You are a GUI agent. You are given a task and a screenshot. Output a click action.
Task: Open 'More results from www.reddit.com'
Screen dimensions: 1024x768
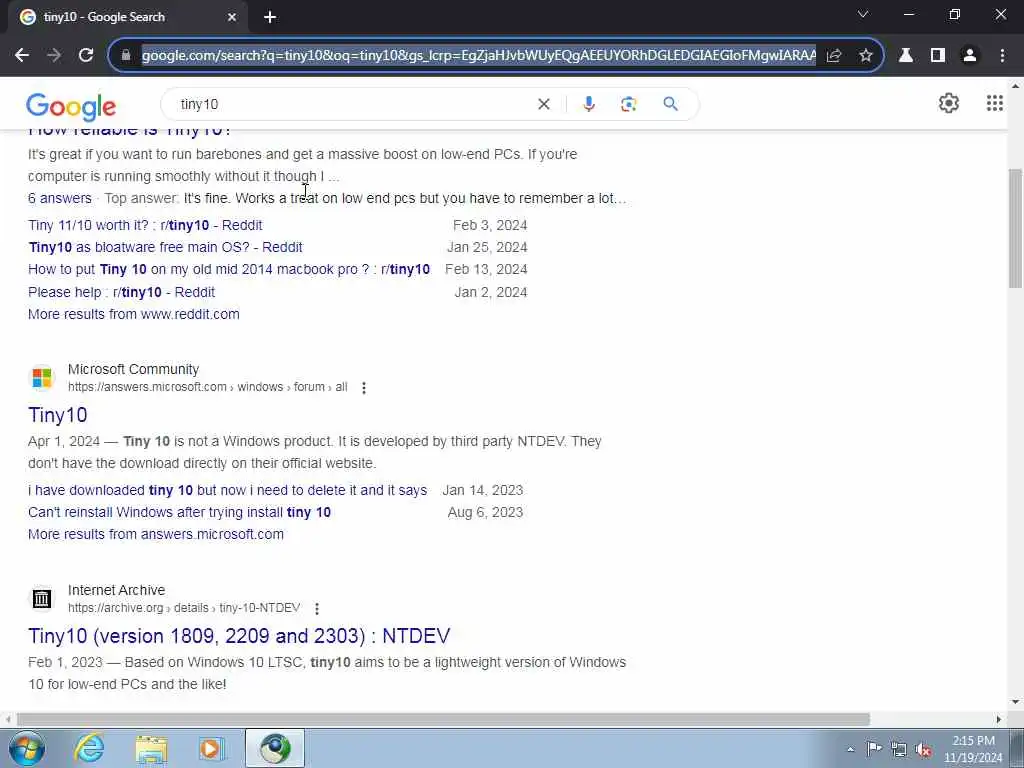coord(133,314)
